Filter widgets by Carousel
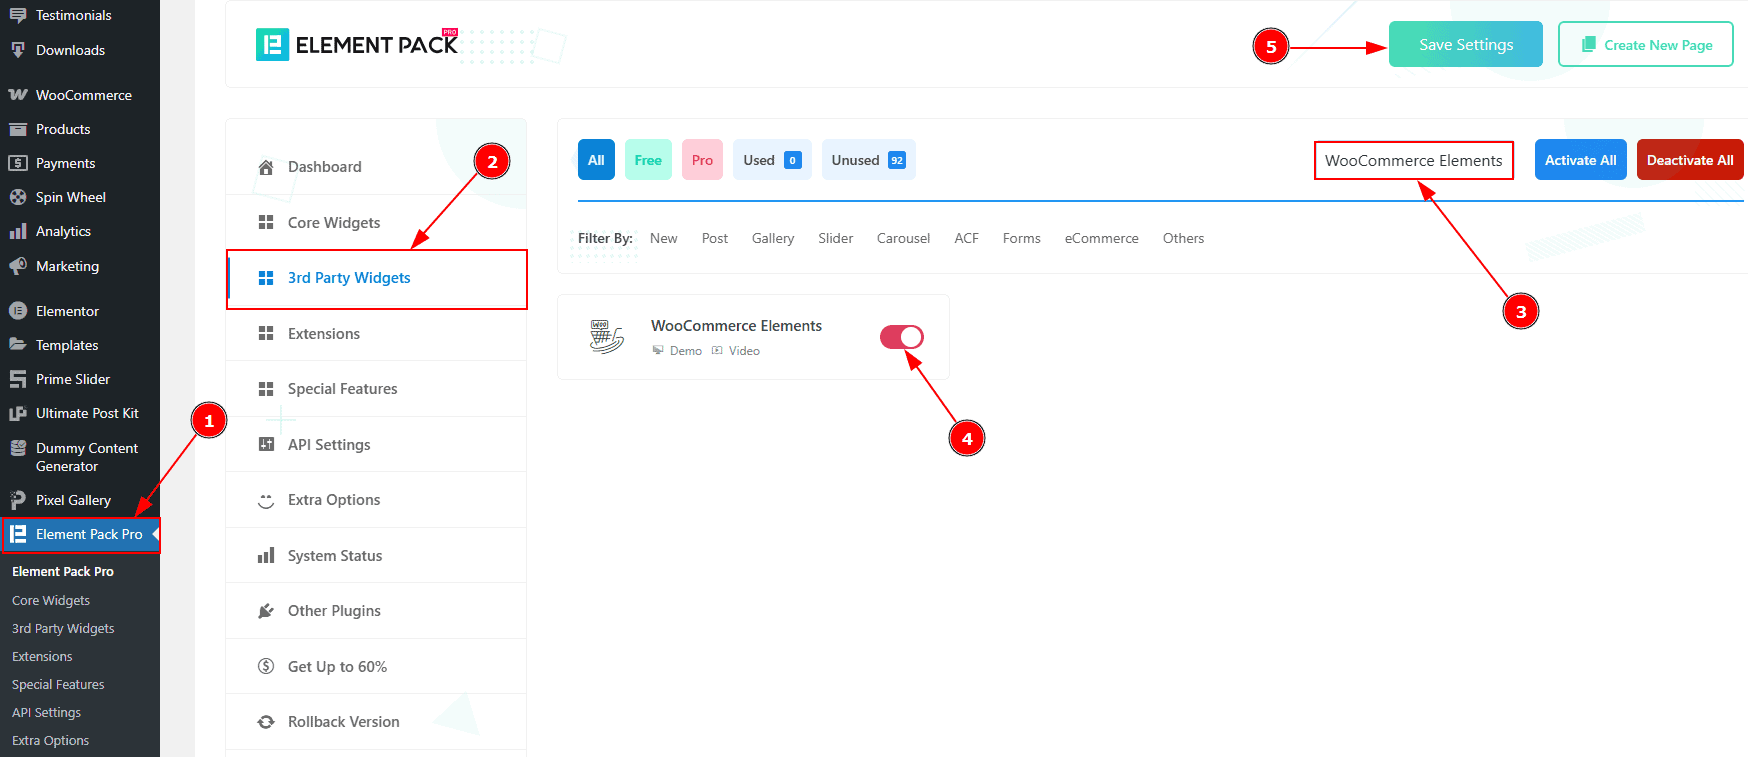Screen dimensions: 1748x757 (x=903, y=238)
